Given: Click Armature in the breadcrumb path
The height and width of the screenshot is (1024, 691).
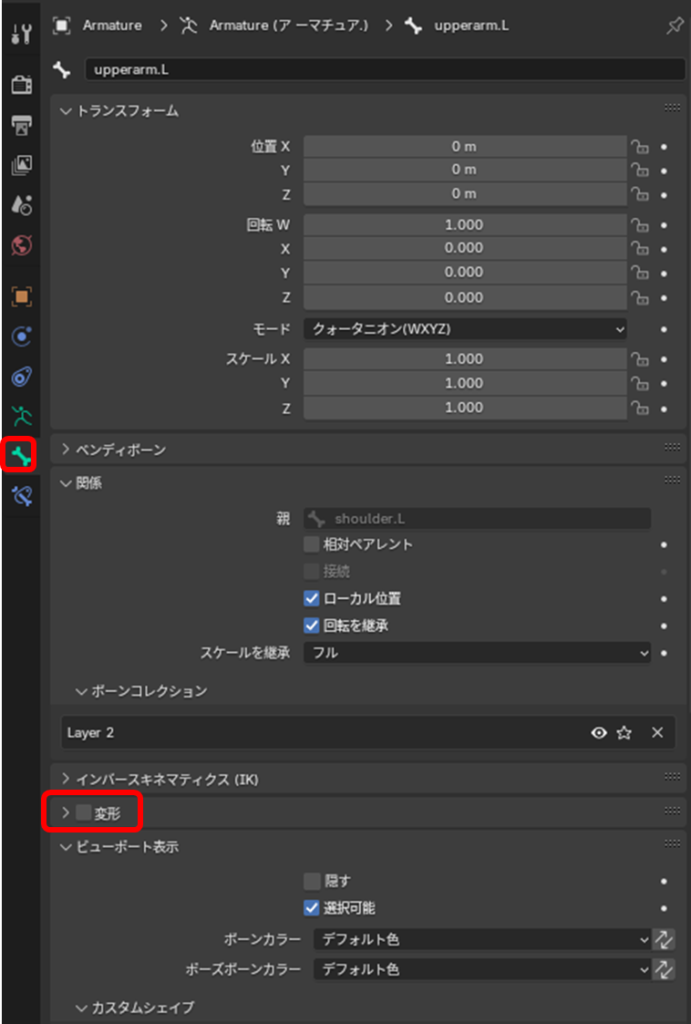Looking at the screenshot, I should (x=111, y=25).
